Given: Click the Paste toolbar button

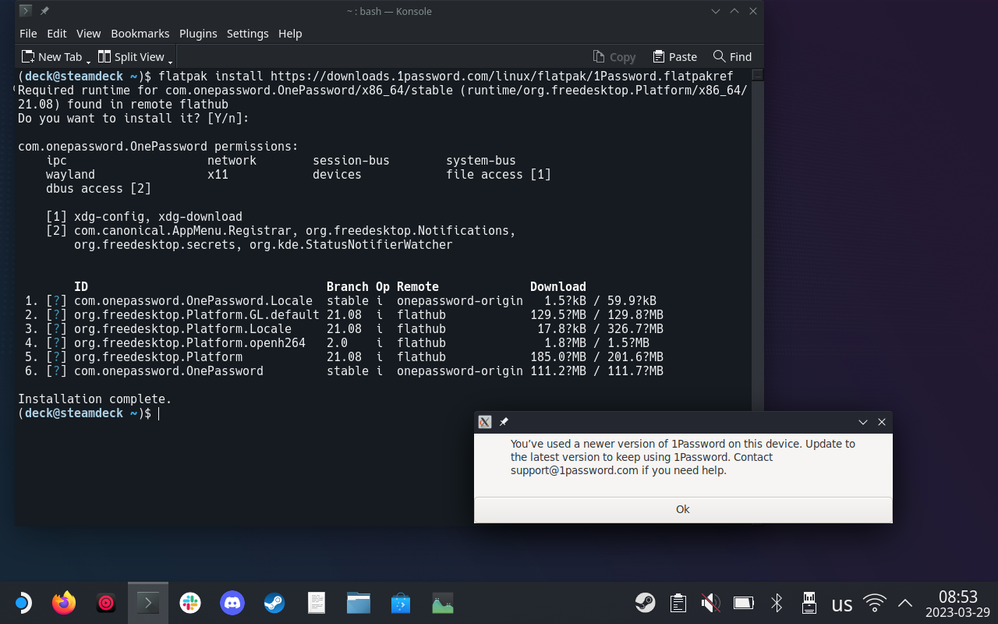Looking at the screenshot, I should click(675, 57).
